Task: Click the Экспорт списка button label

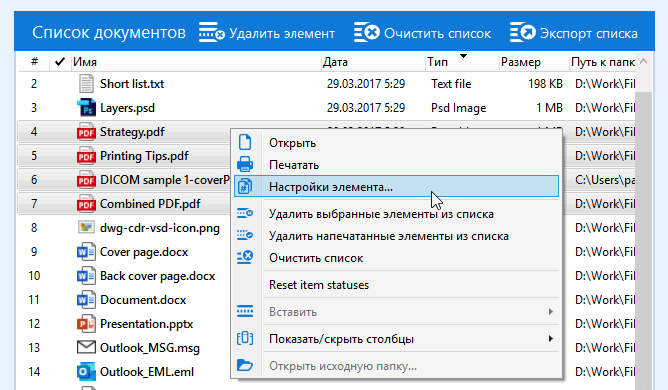Action: tap(589, 33)
